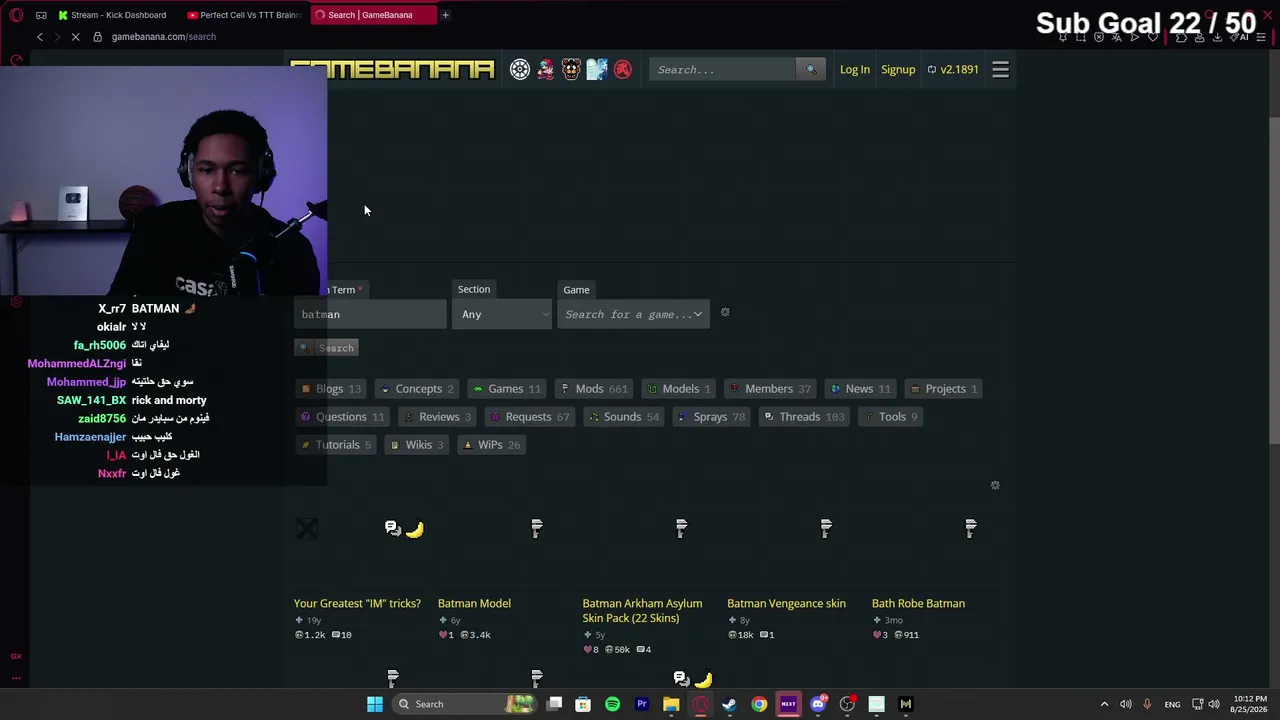Filter results by Members 37
The height and width of the screenshot is (720, 1280).
770,389
